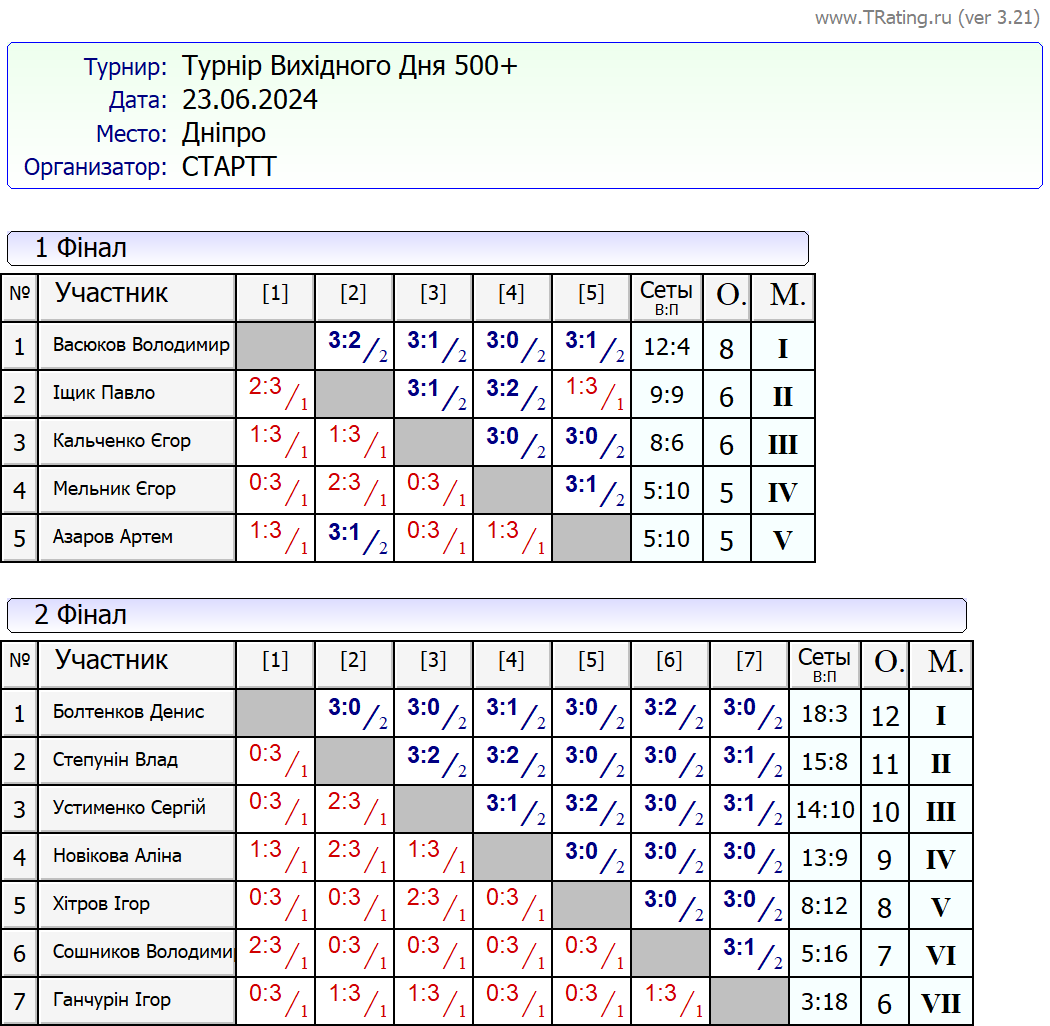Open player Новікова Аліна

pyautogui.click(x=117, y=856)
